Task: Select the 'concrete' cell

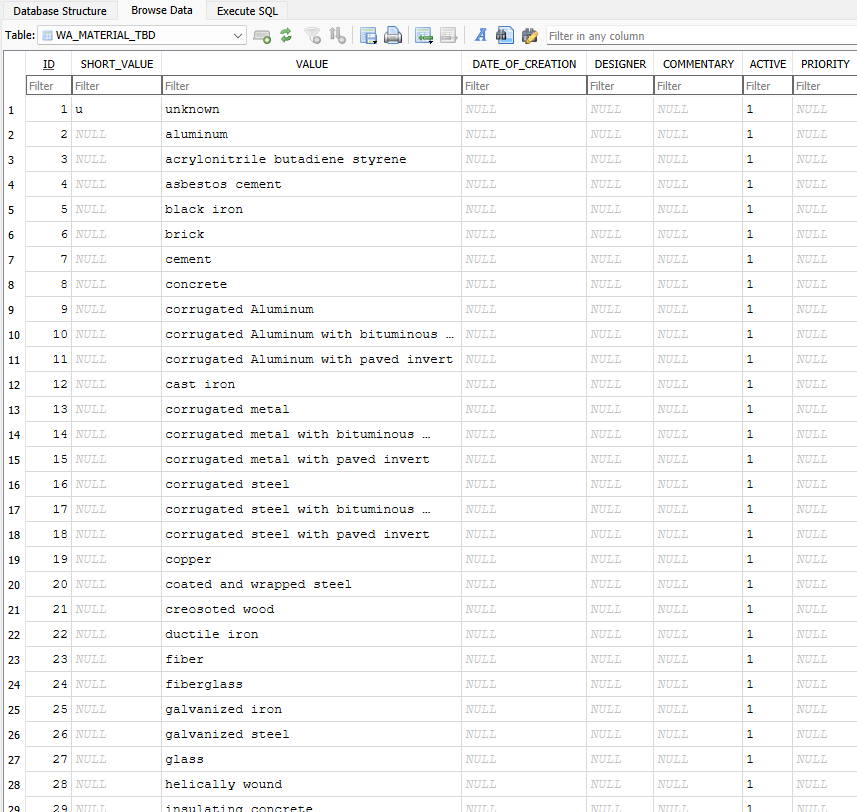Action: (x=312, y=284)
